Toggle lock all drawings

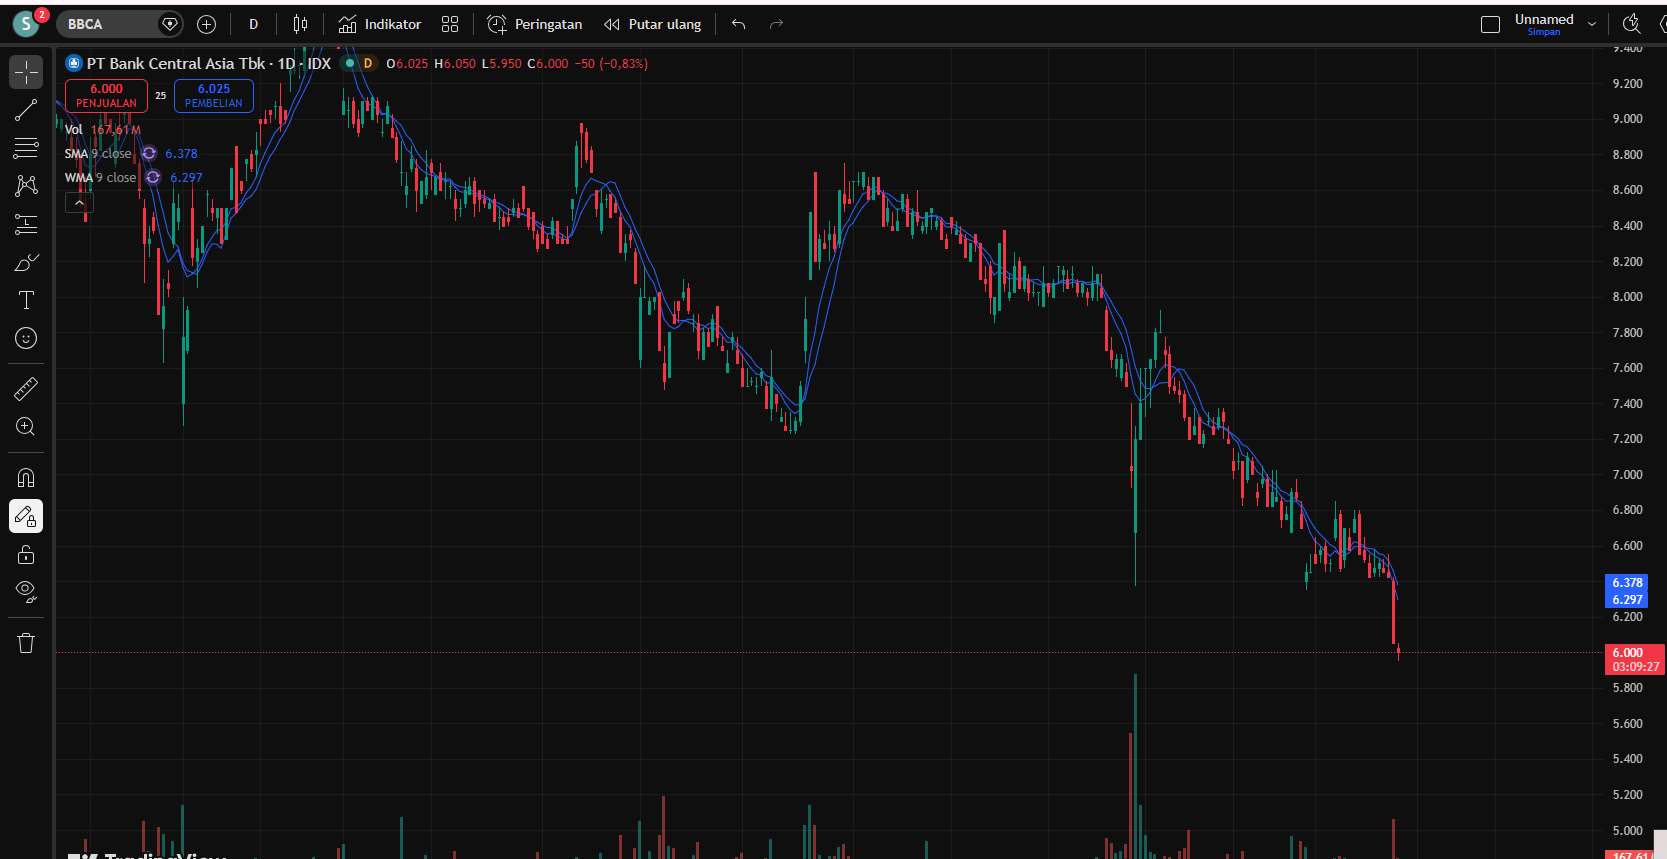click(x=26, y=554)
